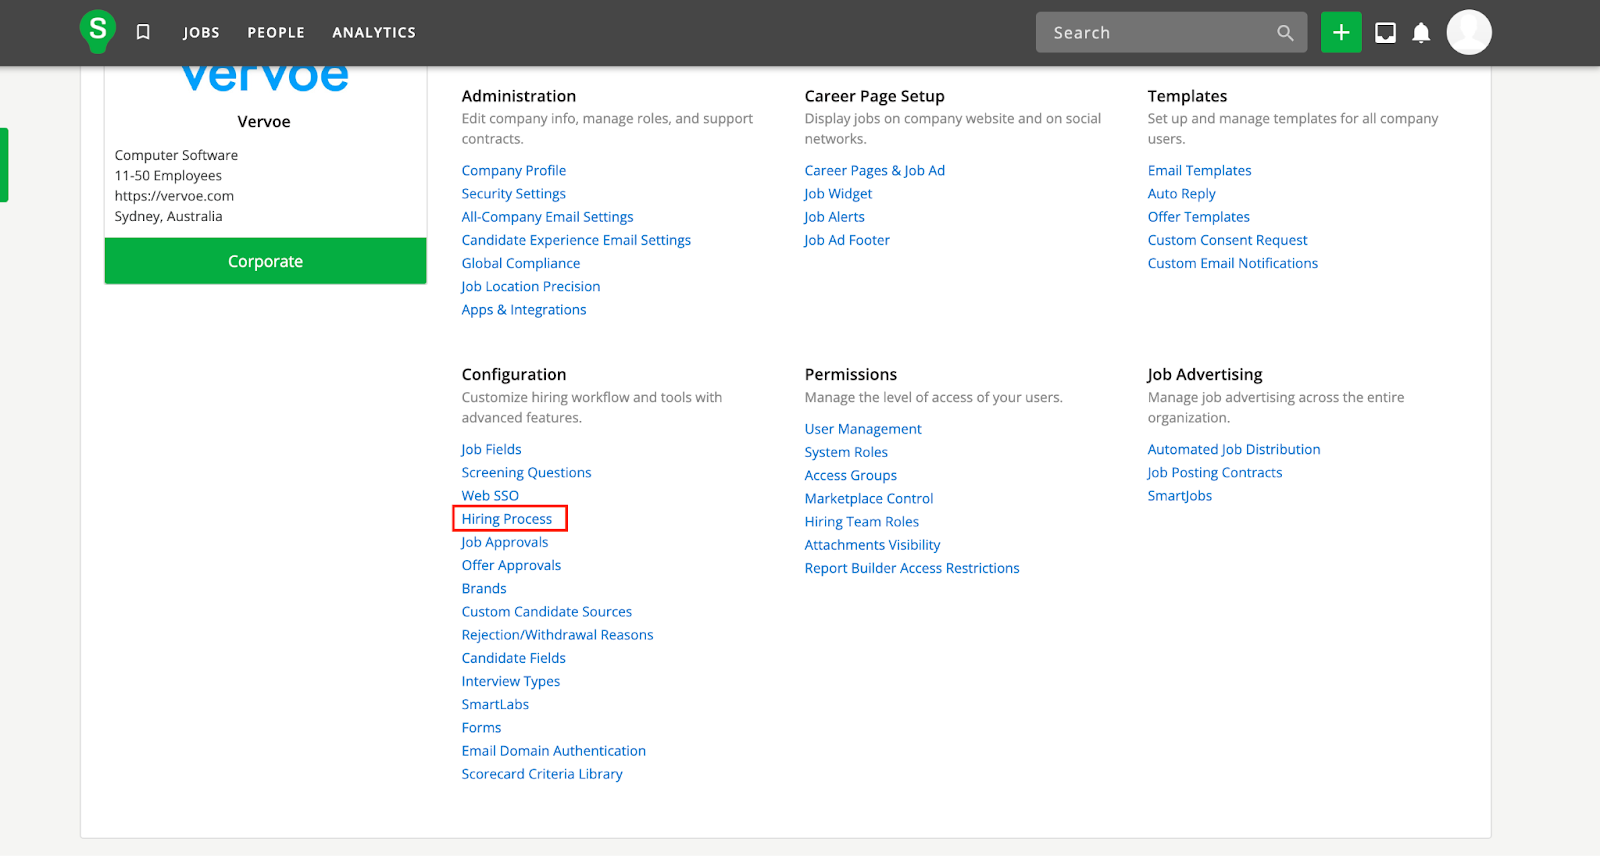Image resolution: width=1600 pixels, height=856 pixels.
Task: Open the People menu
Action: coord(276,33)
